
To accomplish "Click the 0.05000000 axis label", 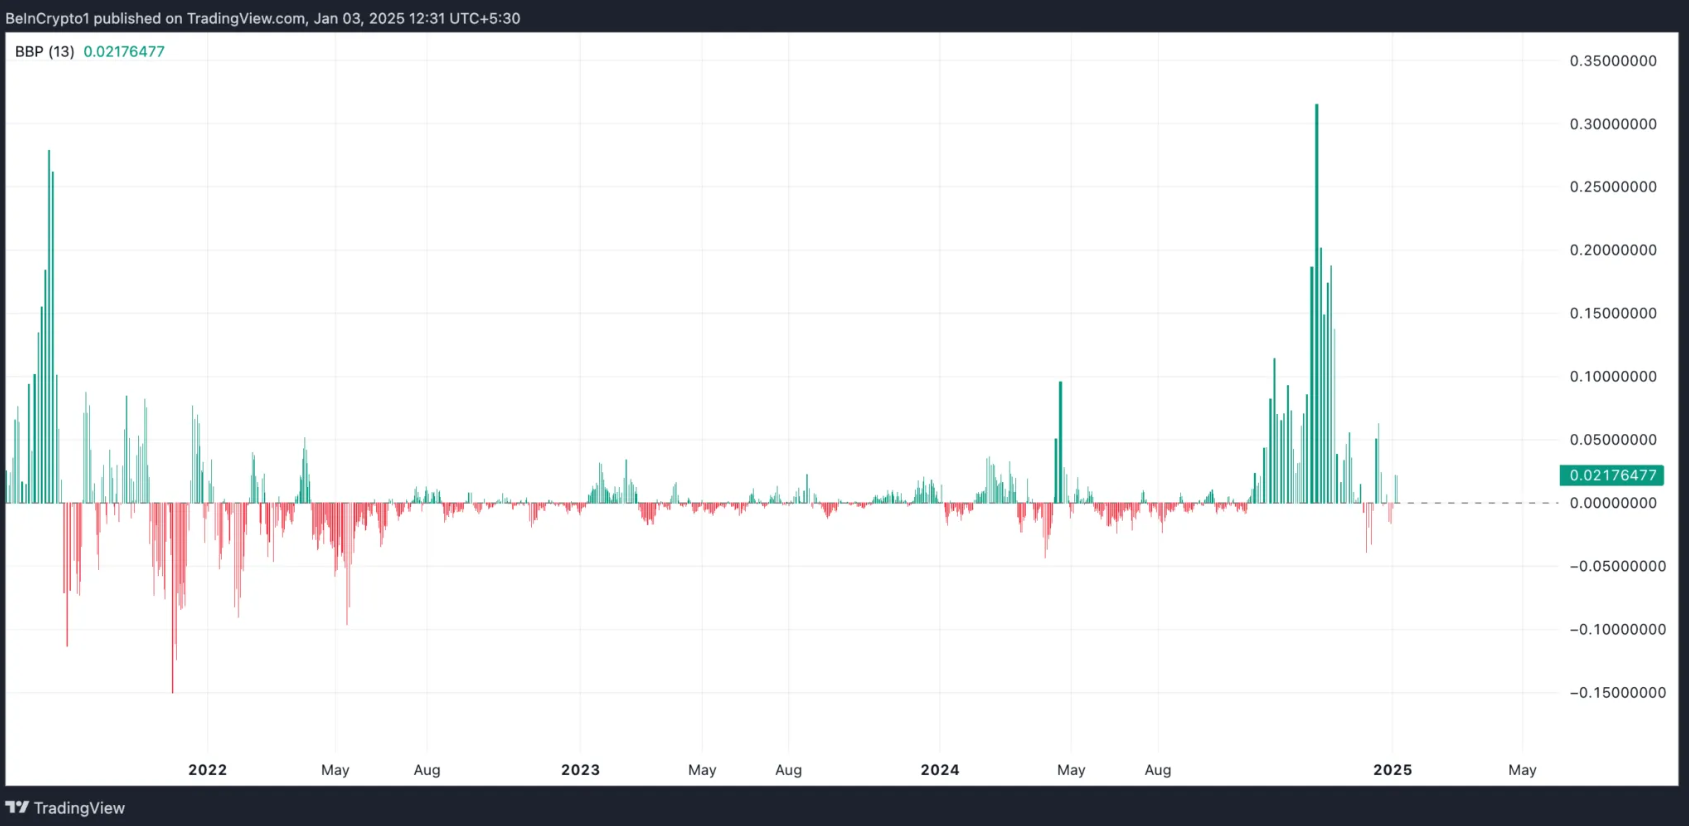I will point(1613,440).
